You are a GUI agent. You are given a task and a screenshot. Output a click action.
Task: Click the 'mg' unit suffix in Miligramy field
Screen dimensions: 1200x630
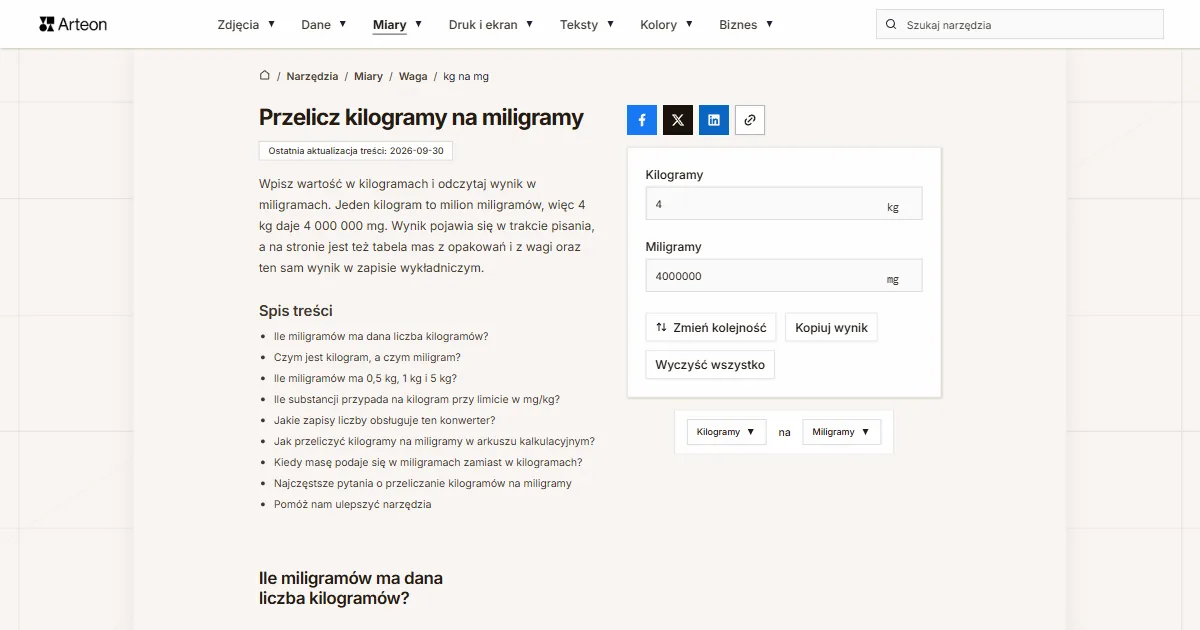coord(893,280)
